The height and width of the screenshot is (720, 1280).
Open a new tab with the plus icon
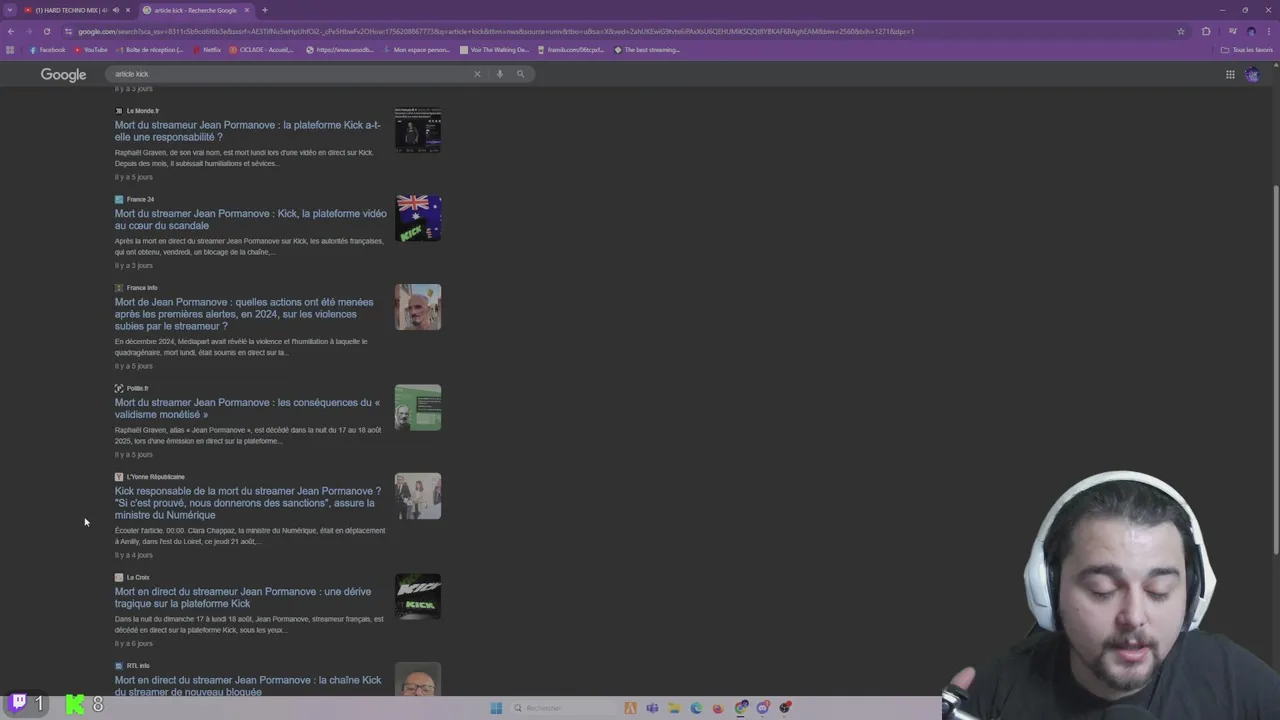[x=265, y=10]
